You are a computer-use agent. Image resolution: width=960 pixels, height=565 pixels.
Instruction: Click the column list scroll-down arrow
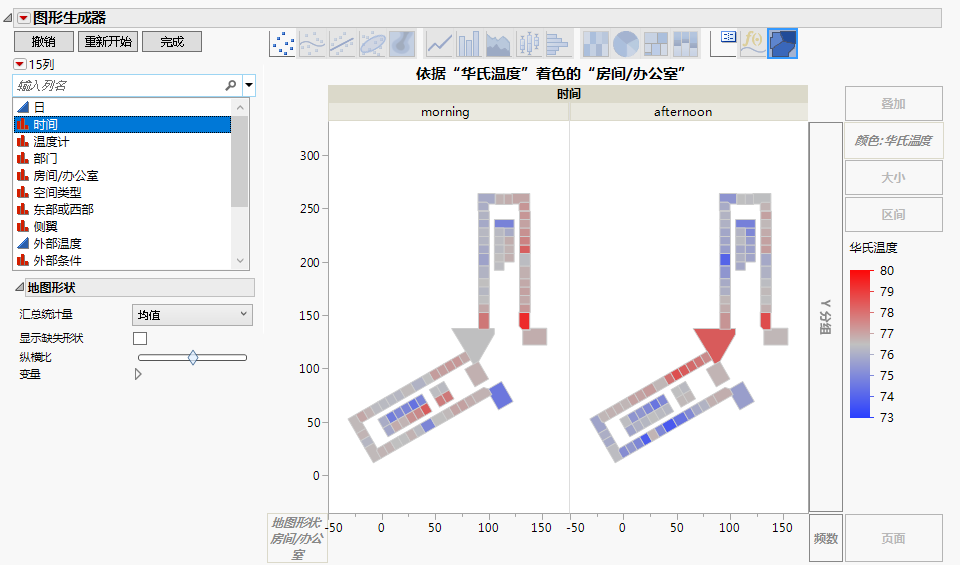point(240,261)
